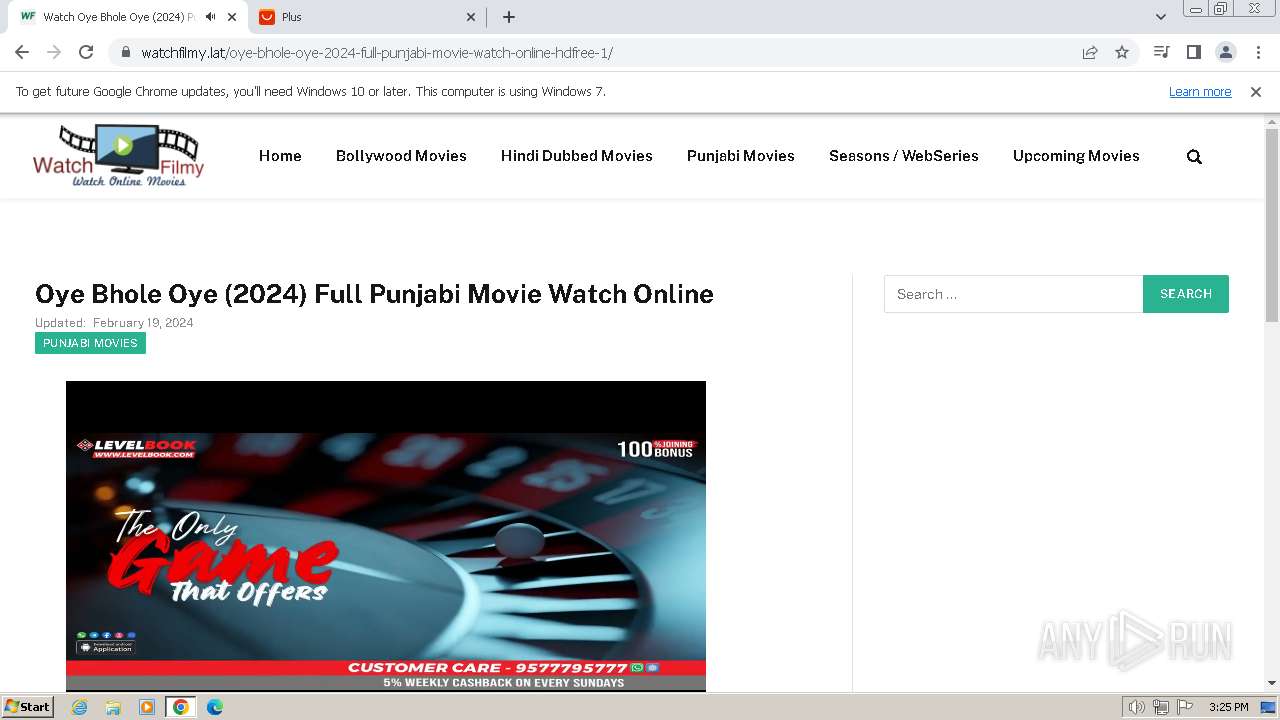Viewport: 1280px width, 720px height.
Task: Open Bollywood Movies menu
Action: [x=401, y=156]
